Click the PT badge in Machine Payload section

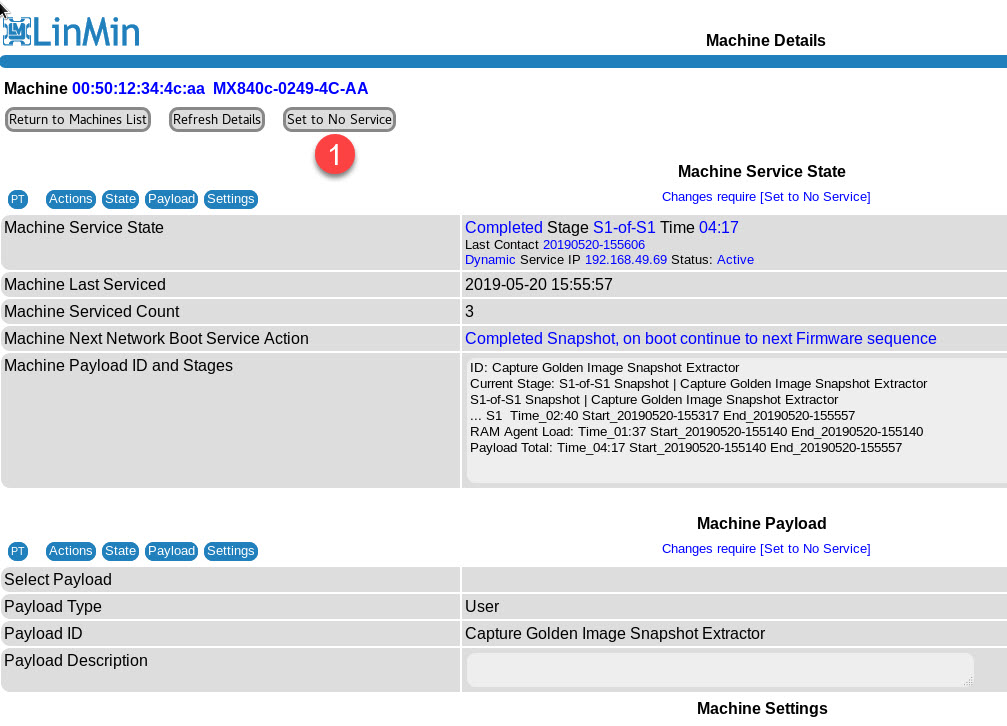18,551
